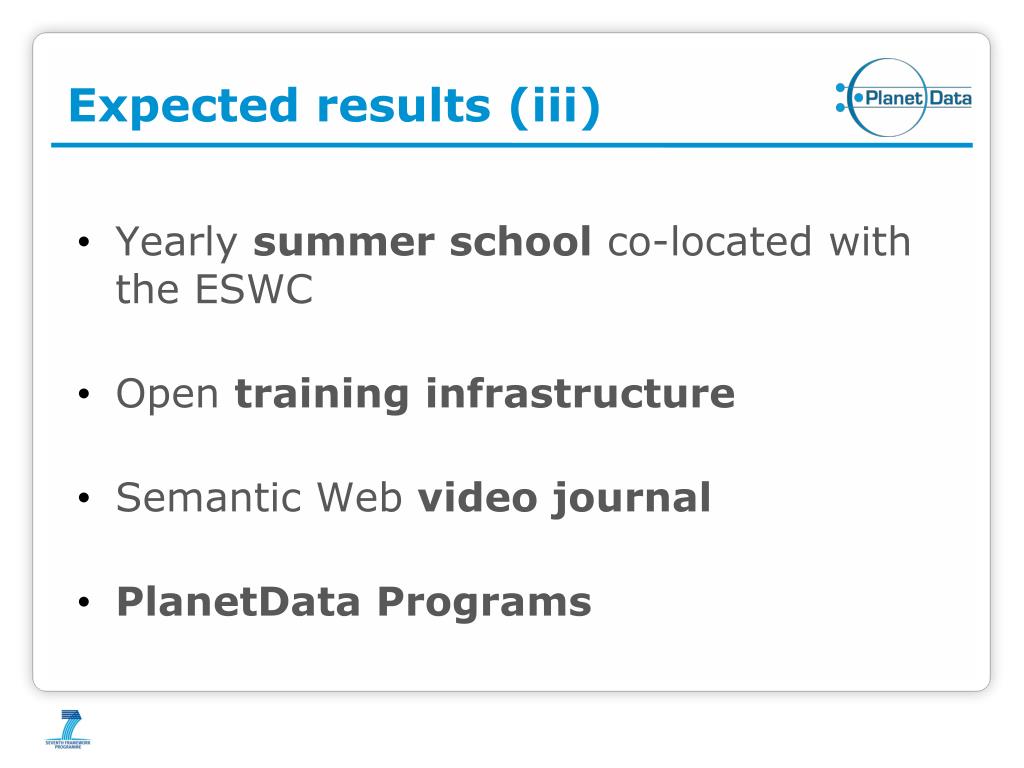This screenshot has width=1024, height=768.
Task: Click the phrase co-located with
Action: (x=759, y=241)
